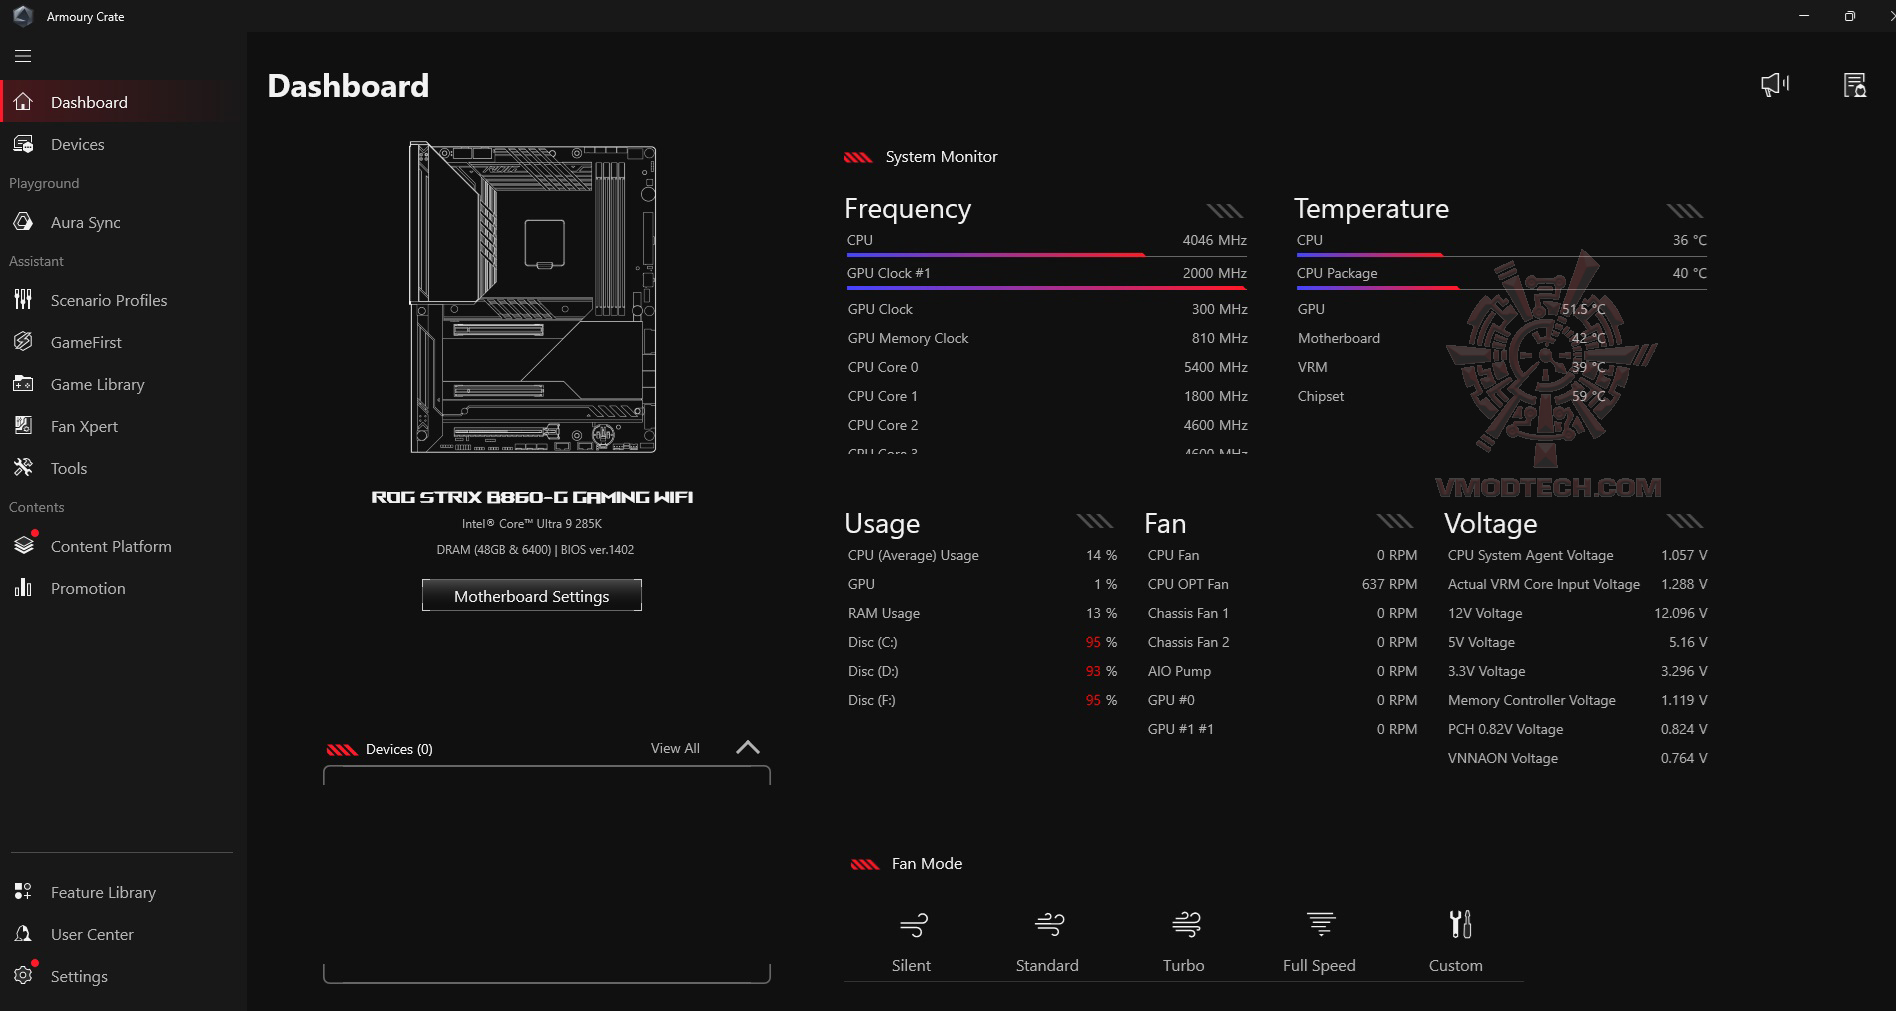
Task: Click the Chassis Fan 1 row
Action: 1282,613
